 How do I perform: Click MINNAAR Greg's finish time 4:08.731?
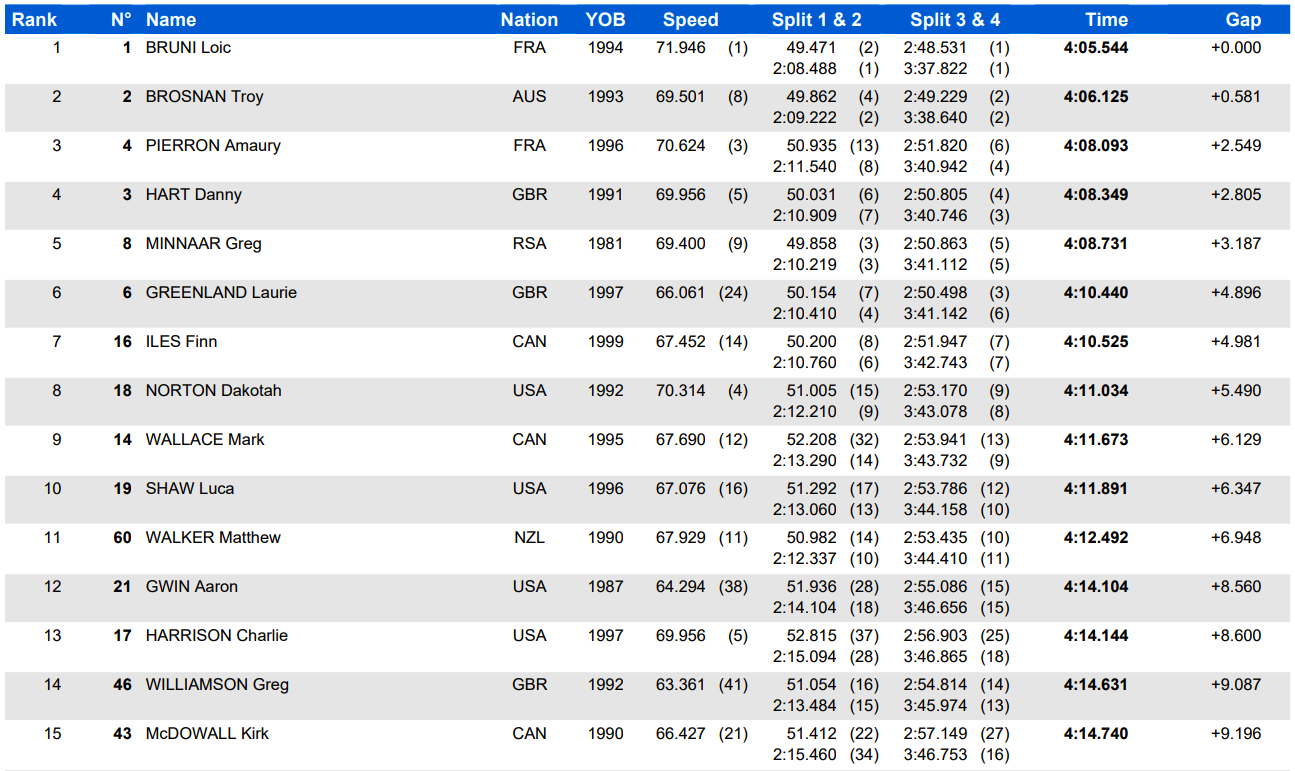point(1096,244)
